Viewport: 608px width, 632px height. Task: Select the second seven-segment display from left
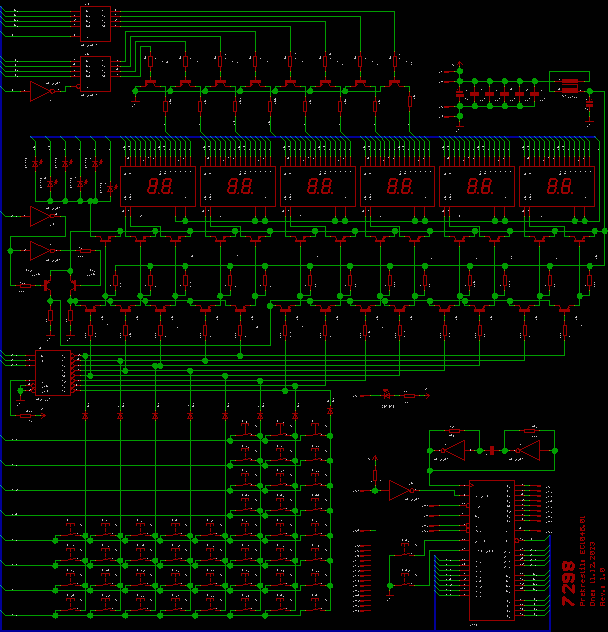click(x=237, y=186)
